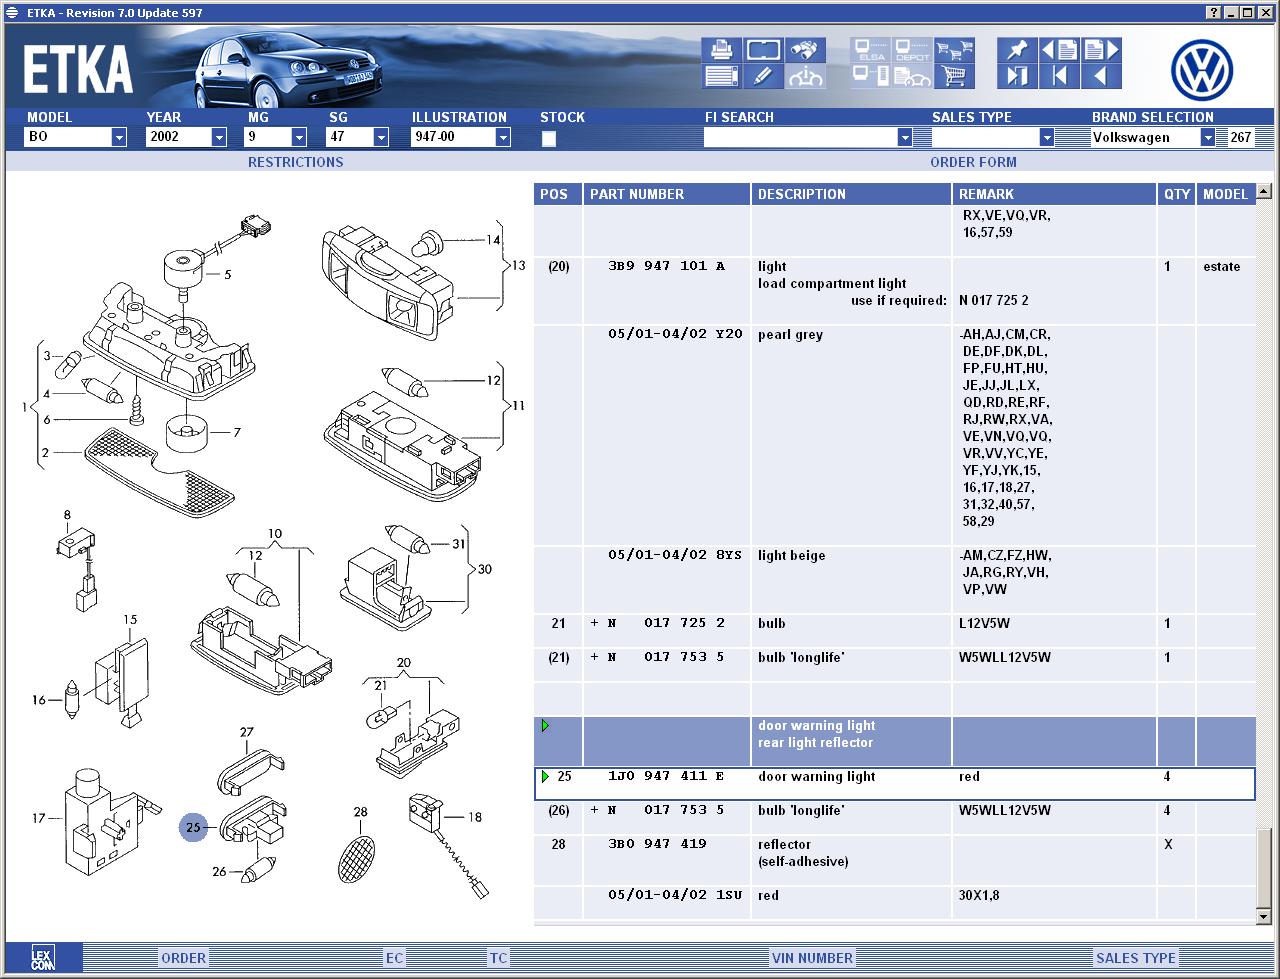Screen dimensions: 1280x979
Task: Click SALES TYPE button in bottom bar
Action: coord(1136,958)
